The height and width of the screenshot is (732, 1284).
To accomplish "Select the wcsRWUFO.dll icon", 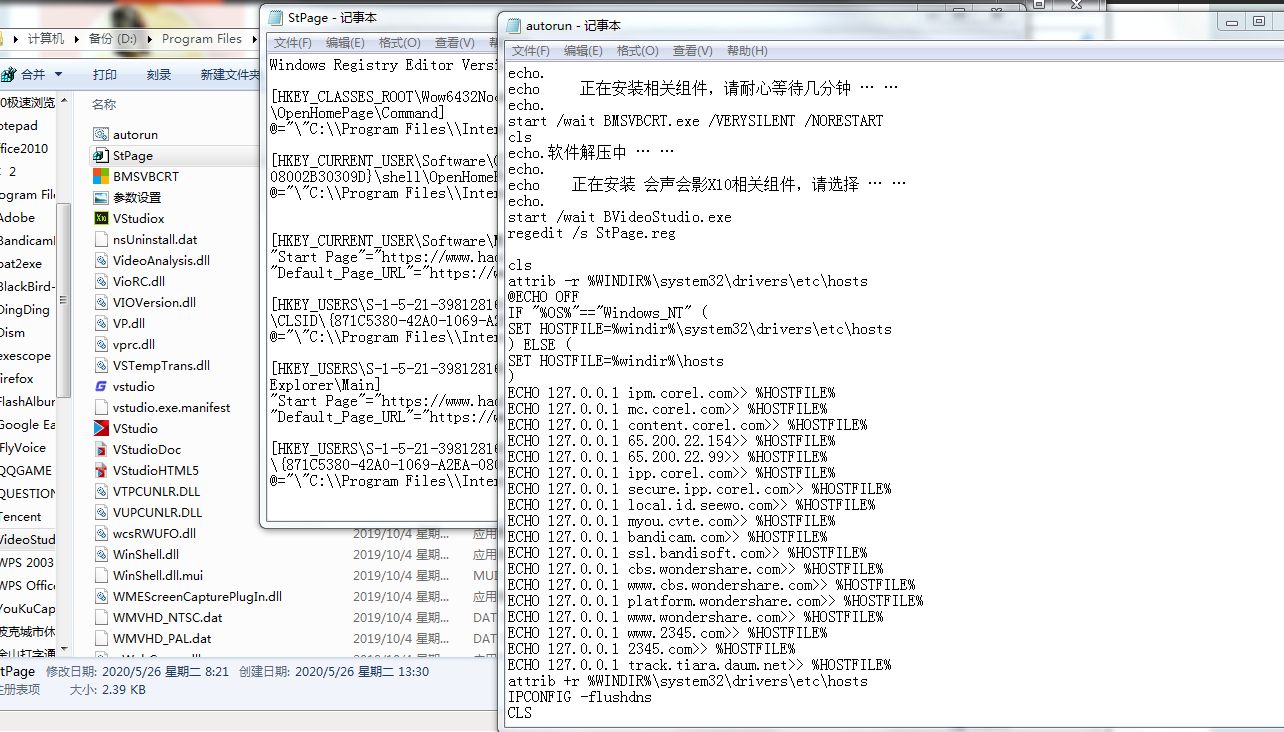I will [x=101, y=533].
